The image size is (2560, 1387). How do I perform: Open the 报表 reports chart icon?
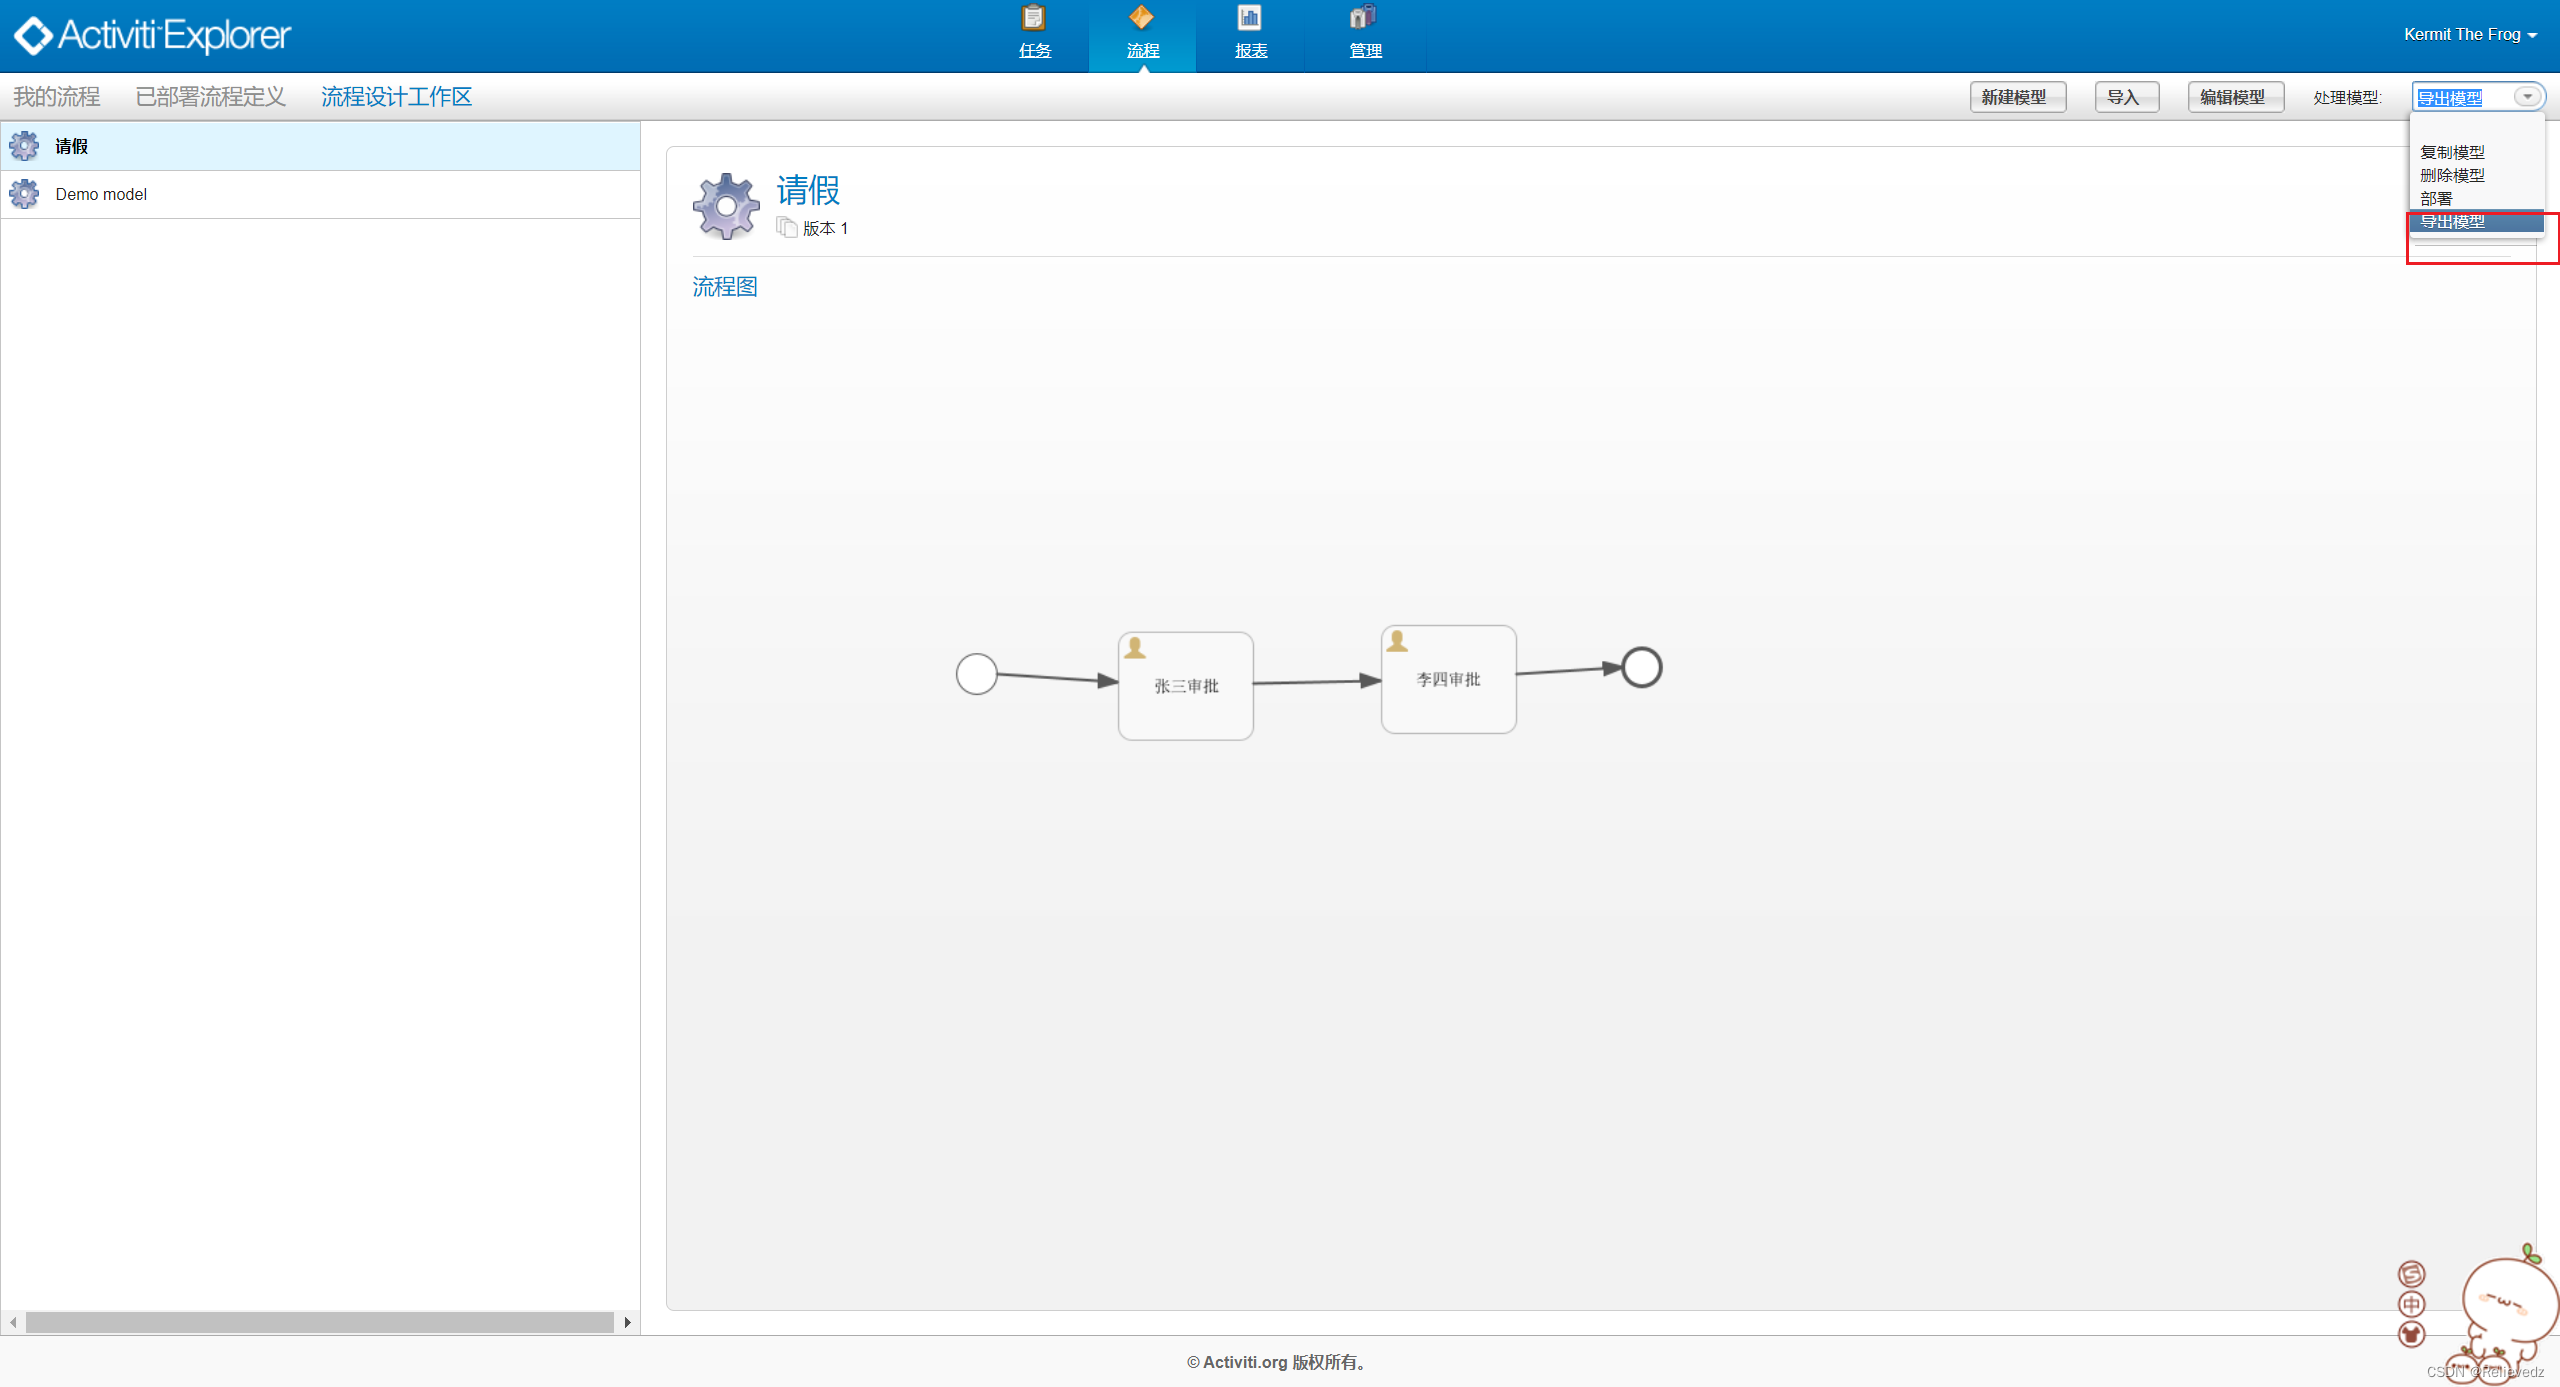coord(1250,19)
